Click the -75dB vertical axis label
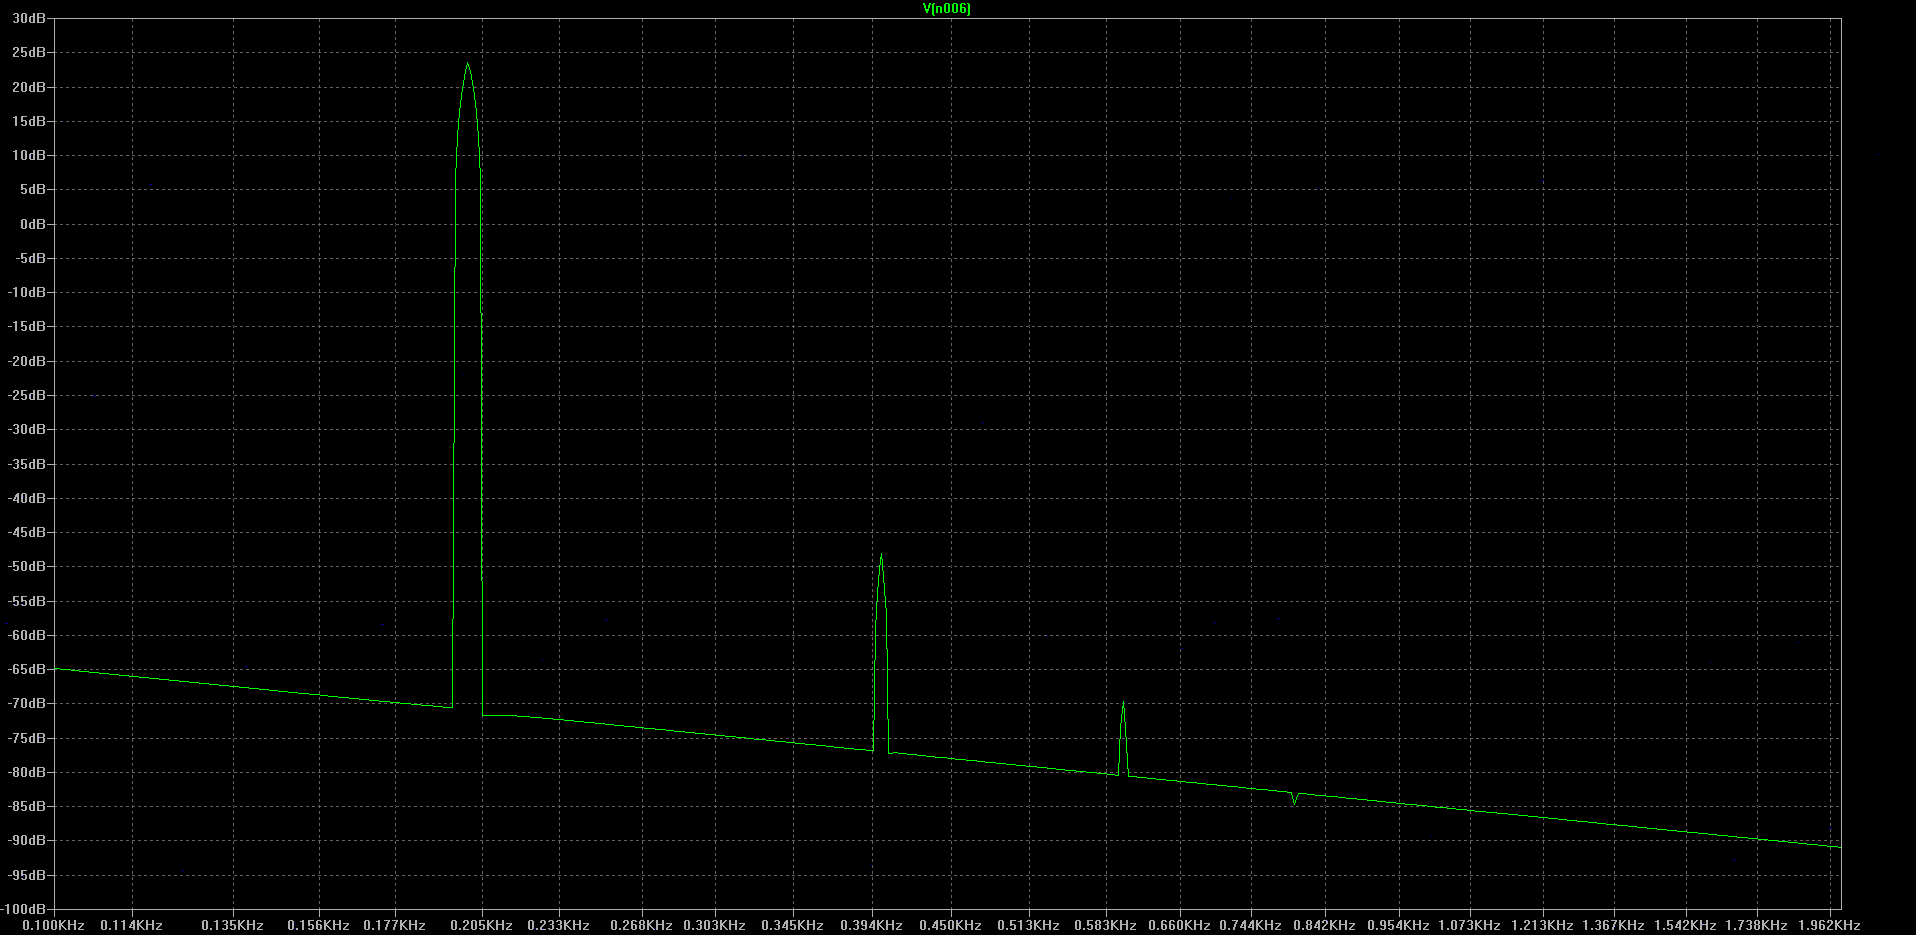The image size is (1916, 935). [x=27, y=739]
